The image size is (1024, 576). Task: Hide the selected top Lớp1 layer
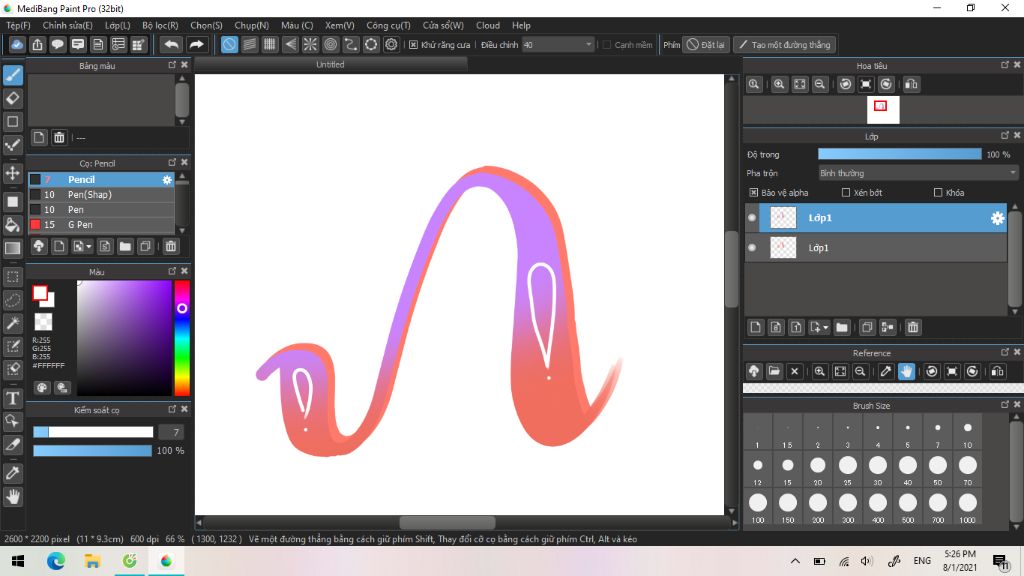pos(752,218)
